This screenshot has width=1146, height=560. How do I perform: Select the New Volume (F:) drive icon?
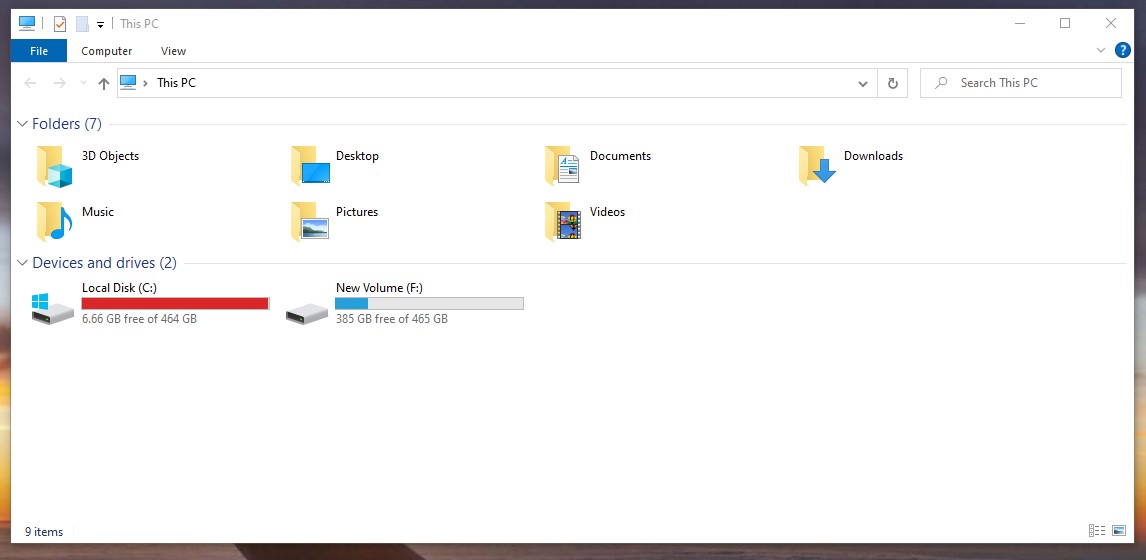click(x=307, y=313)
